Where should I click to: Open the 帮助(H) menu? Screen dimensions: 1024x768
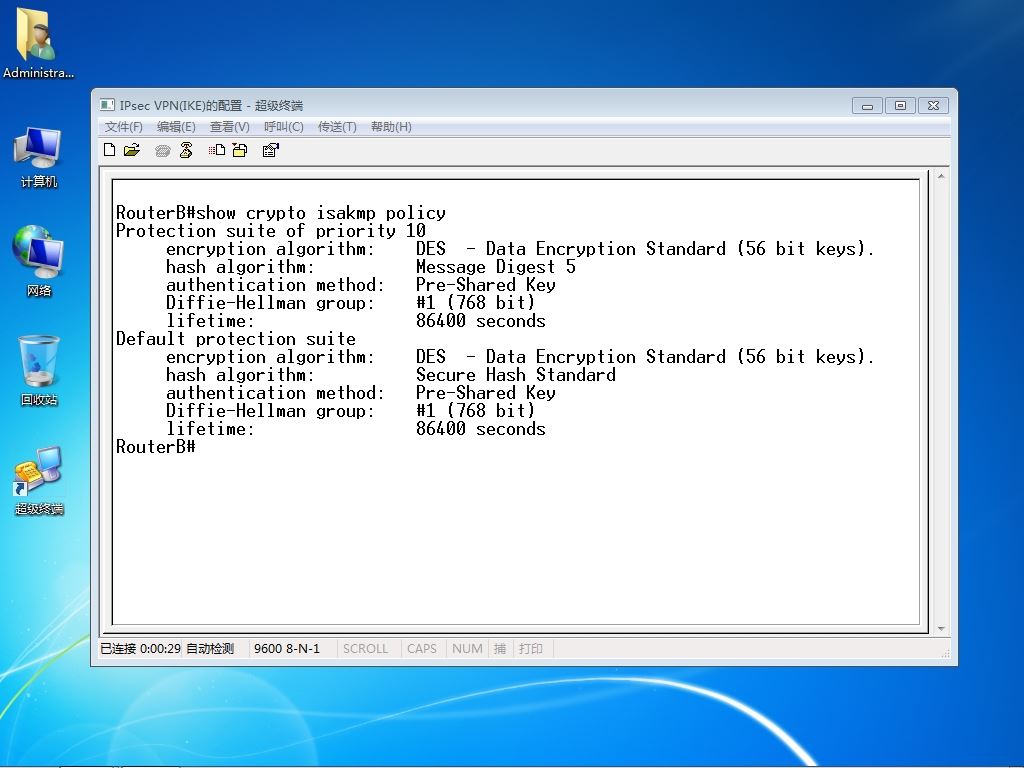tap(391, 127)
